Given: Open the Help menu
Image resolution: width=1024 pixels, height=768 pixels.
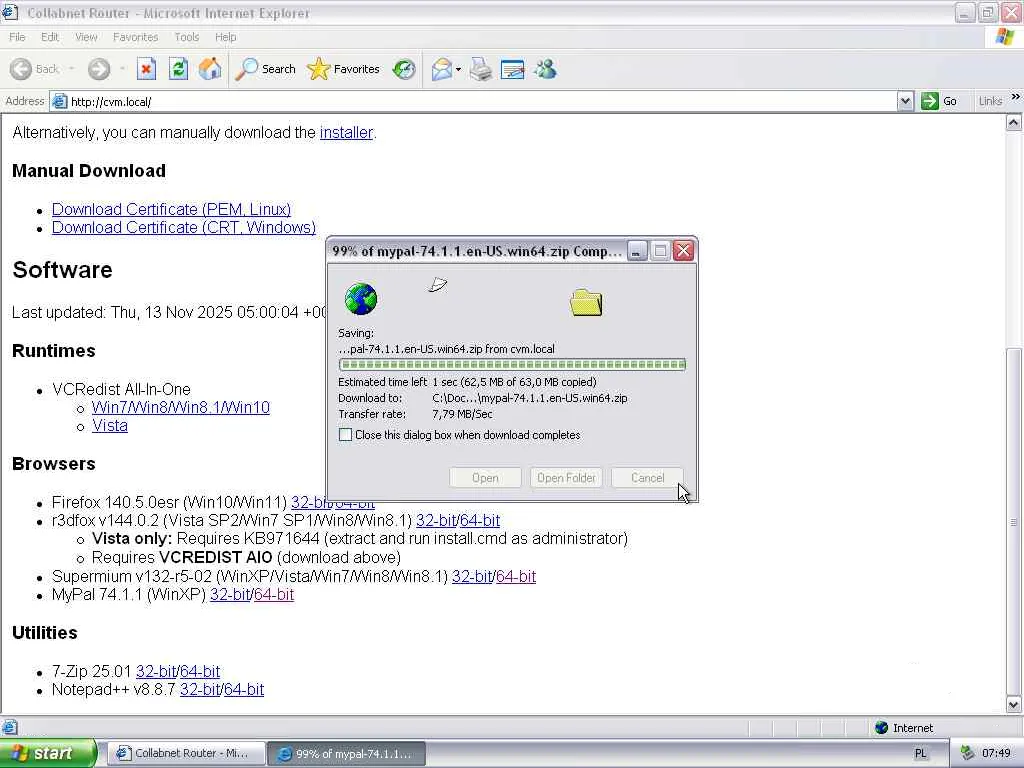Looking at the screenshot, I should coord(225,37).
